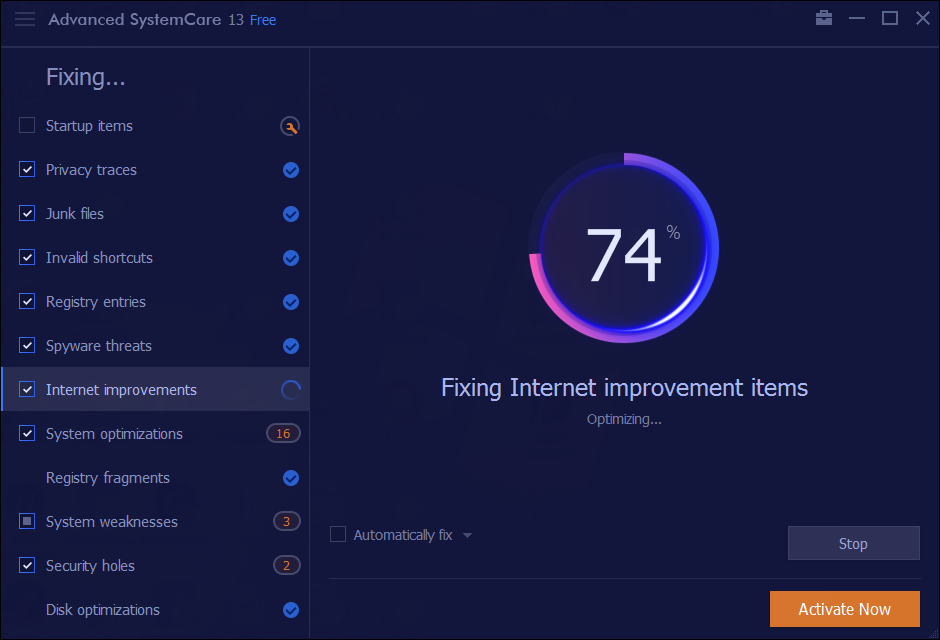
Task: Uncheck the Registry entries checkbox
Action: [27, 301]
